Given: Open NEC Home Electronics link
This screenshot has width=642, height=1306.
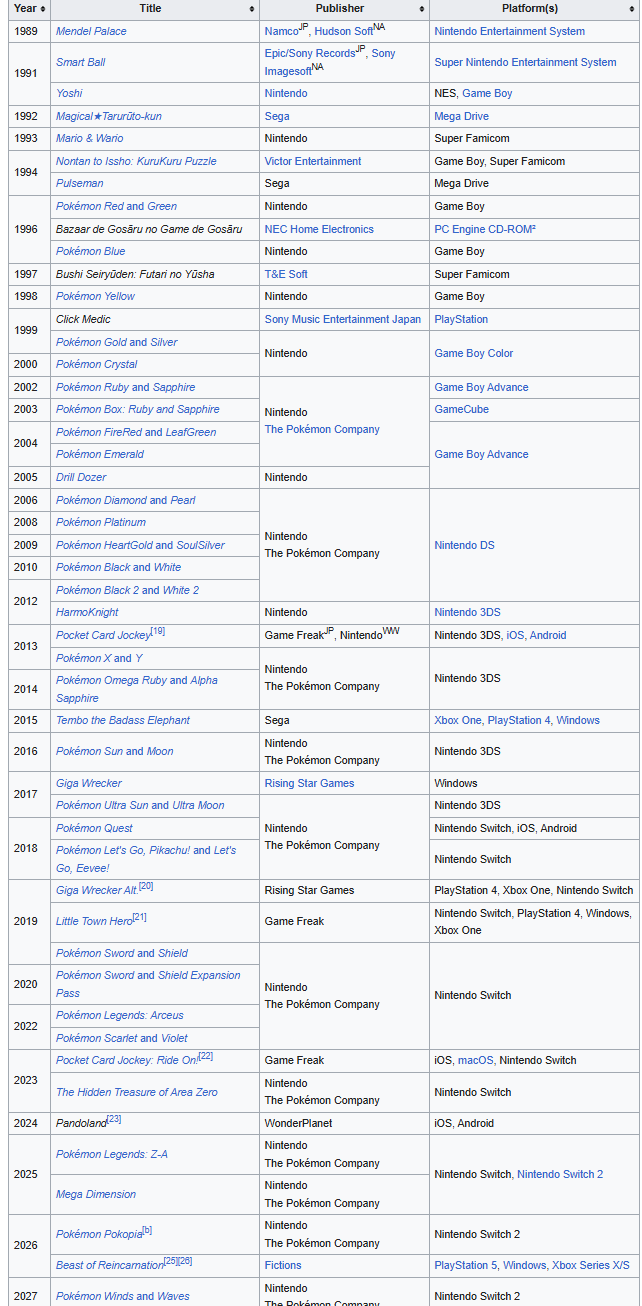Looking at the screenshot, I should tap(319, 229).
